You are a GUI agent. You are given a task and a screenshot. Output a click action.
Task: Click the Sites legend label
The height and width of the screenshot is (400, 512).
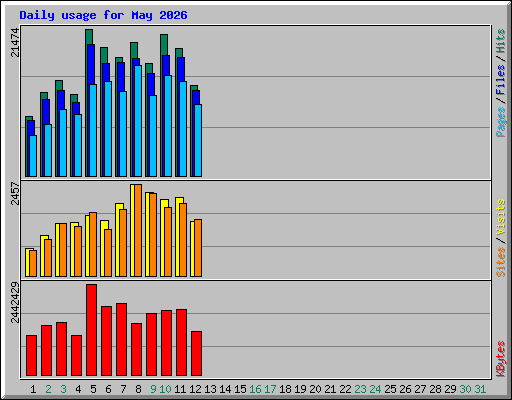500,262
